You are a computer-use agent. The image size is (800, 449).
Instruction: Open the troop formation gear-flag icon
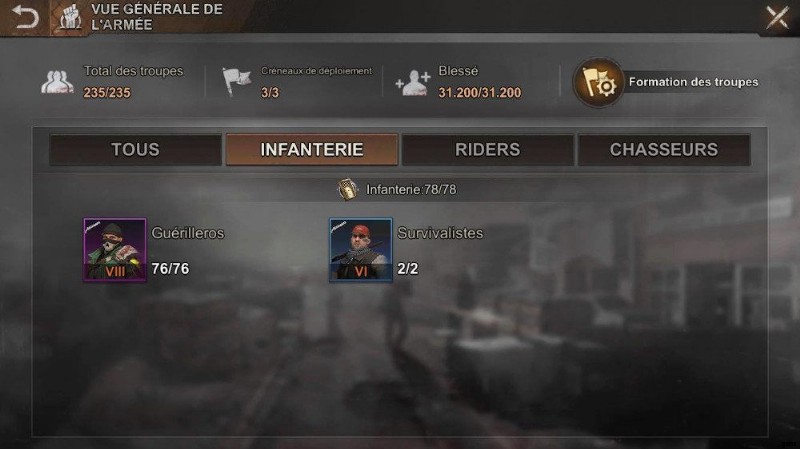(x=598, y=82)
